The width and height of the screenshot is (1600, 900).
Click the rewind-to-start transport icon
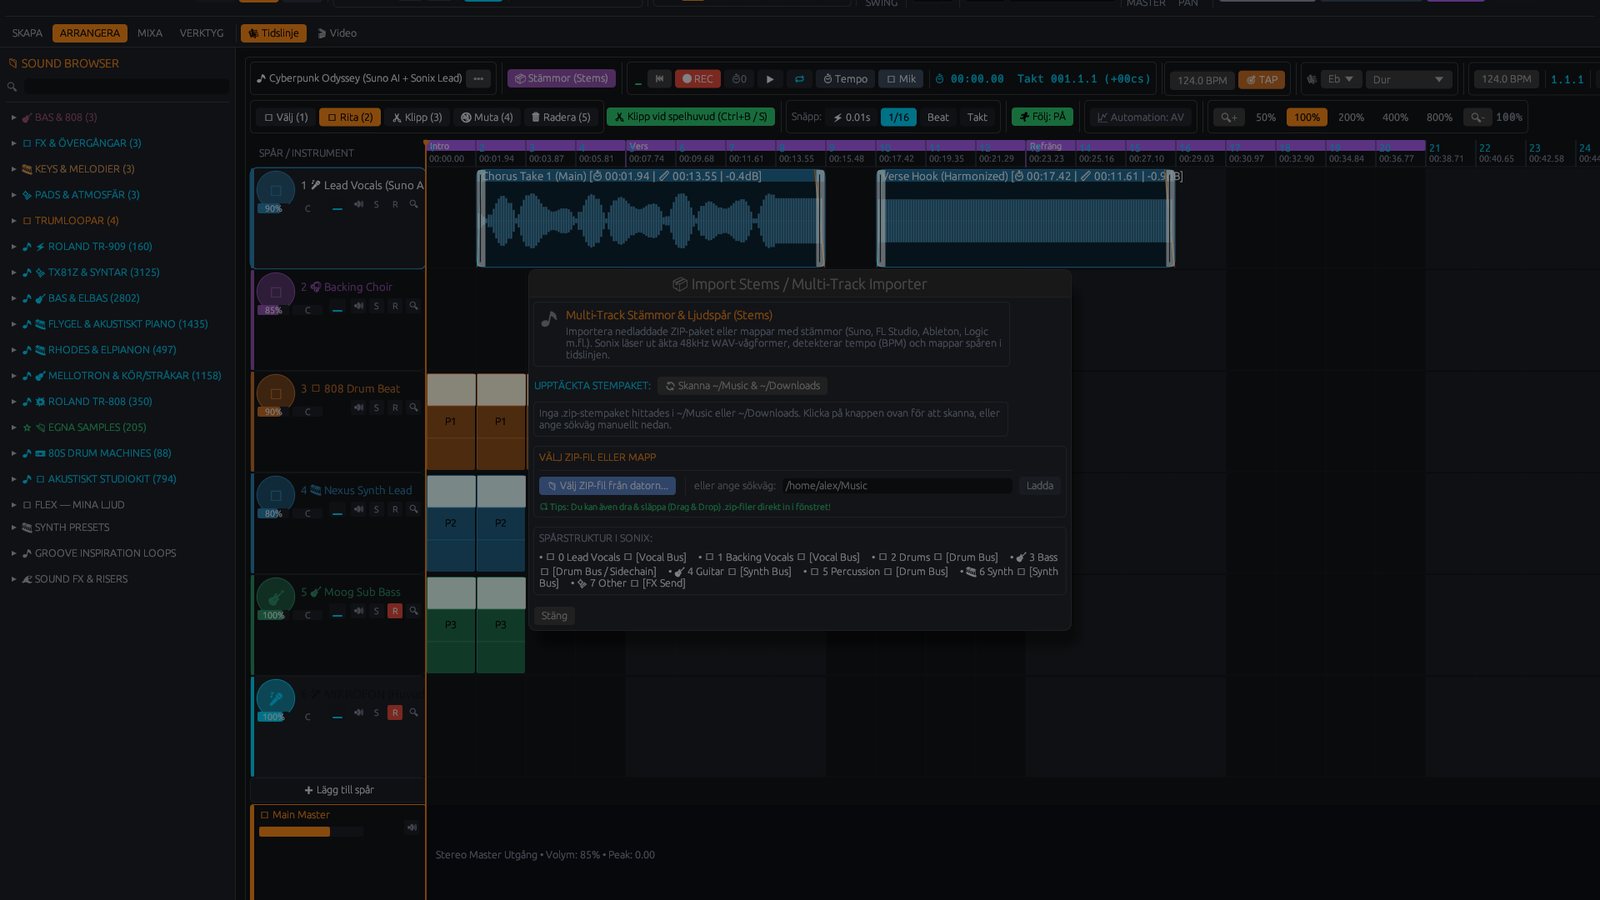659,79
